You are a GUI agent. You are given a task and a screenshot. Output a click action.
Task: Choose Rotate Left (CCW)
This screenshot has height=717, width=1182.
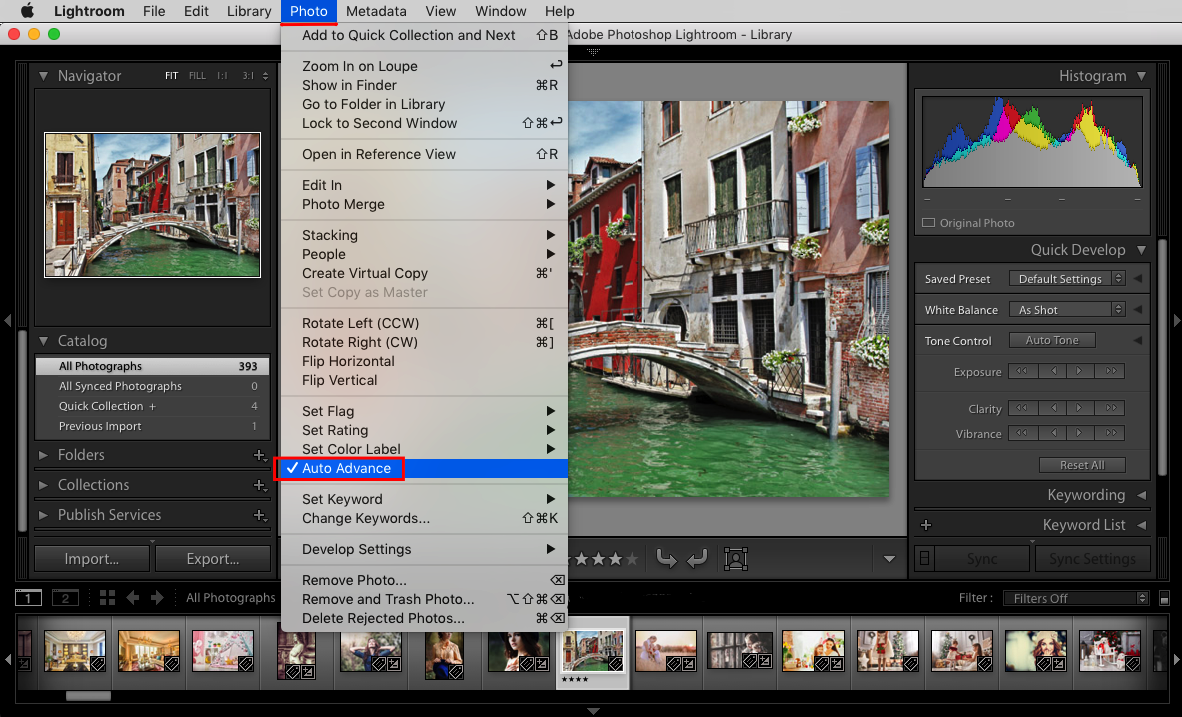click(424, 323)
